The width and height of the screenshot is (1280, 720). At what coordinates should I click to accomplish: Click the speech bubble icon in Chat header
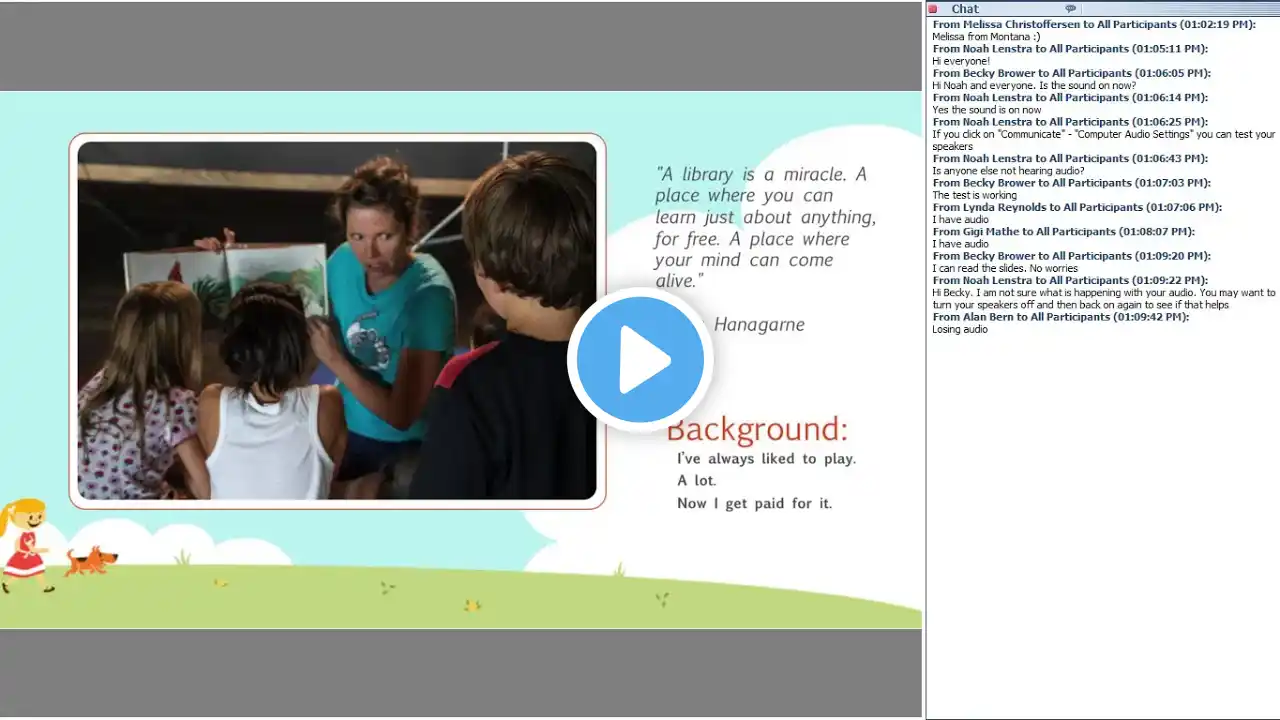(x=1071, y=9)
